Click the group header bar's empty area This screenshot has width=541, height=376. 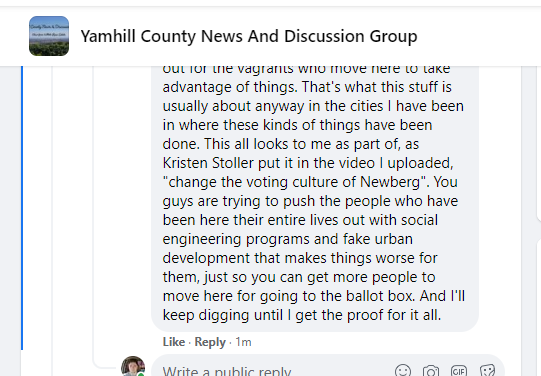(478, 36)
